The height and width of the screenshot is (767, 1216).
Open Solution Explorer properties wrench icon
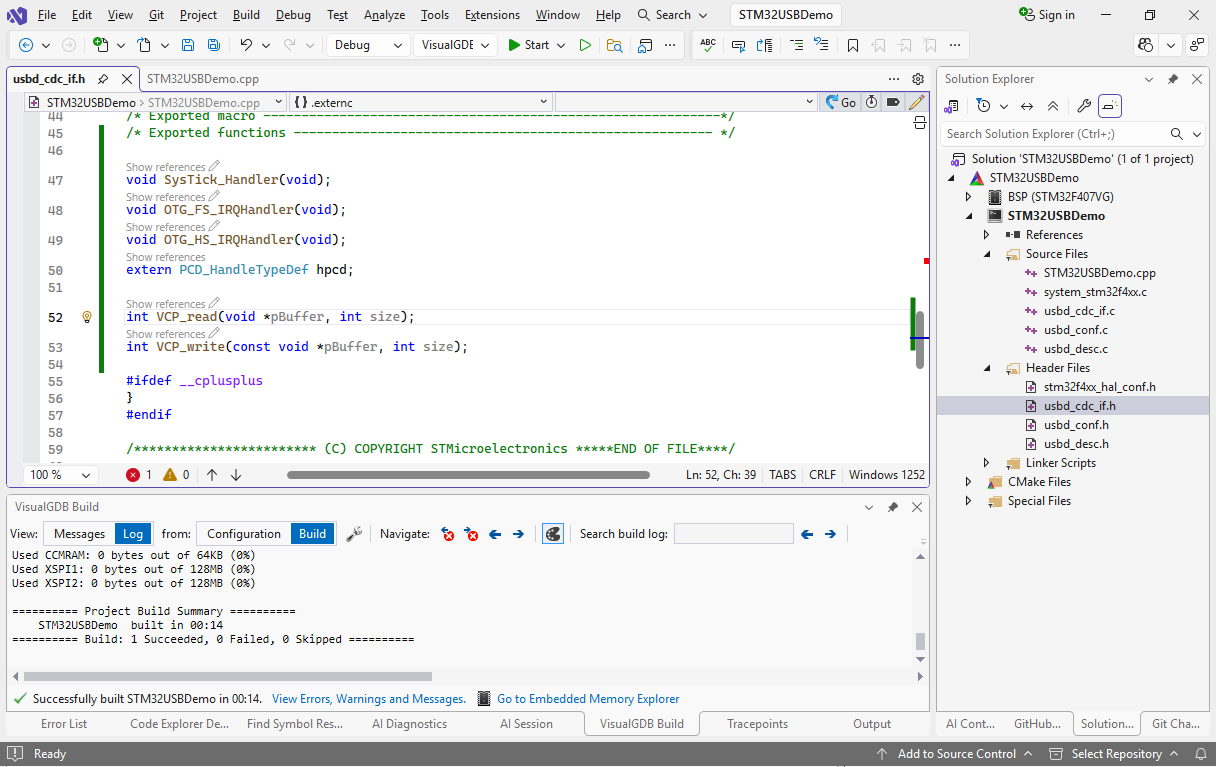point(1083,106)
